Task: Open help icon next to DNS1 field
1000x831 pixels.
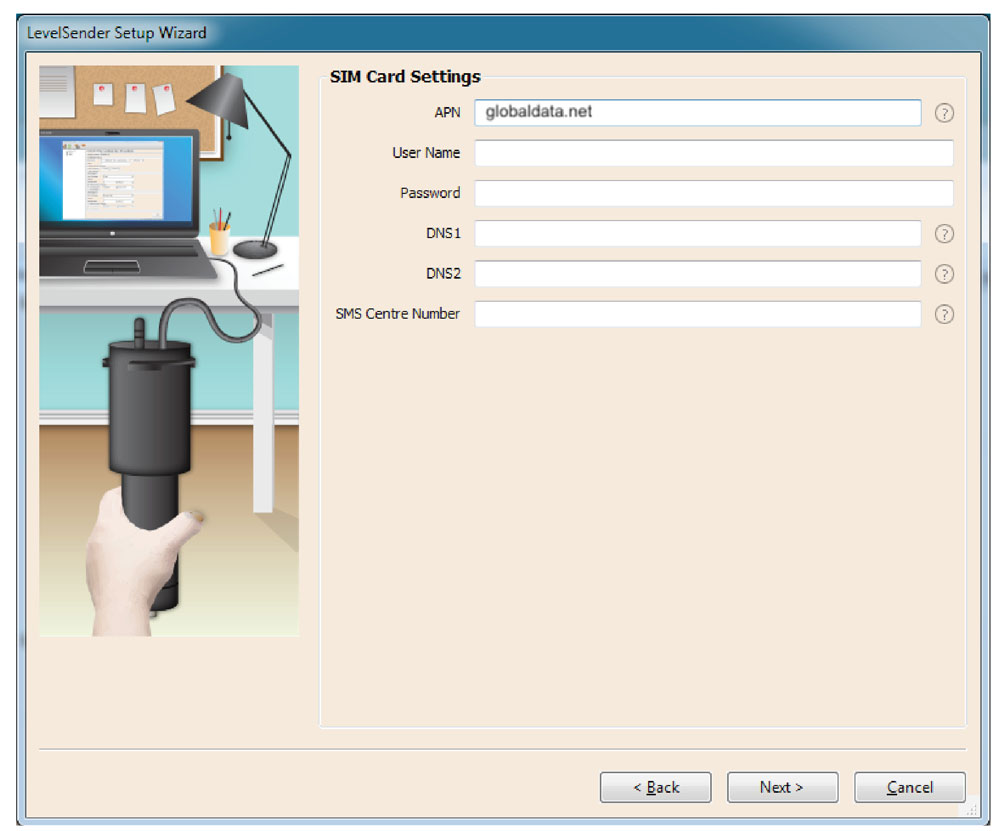Action: 944,234
